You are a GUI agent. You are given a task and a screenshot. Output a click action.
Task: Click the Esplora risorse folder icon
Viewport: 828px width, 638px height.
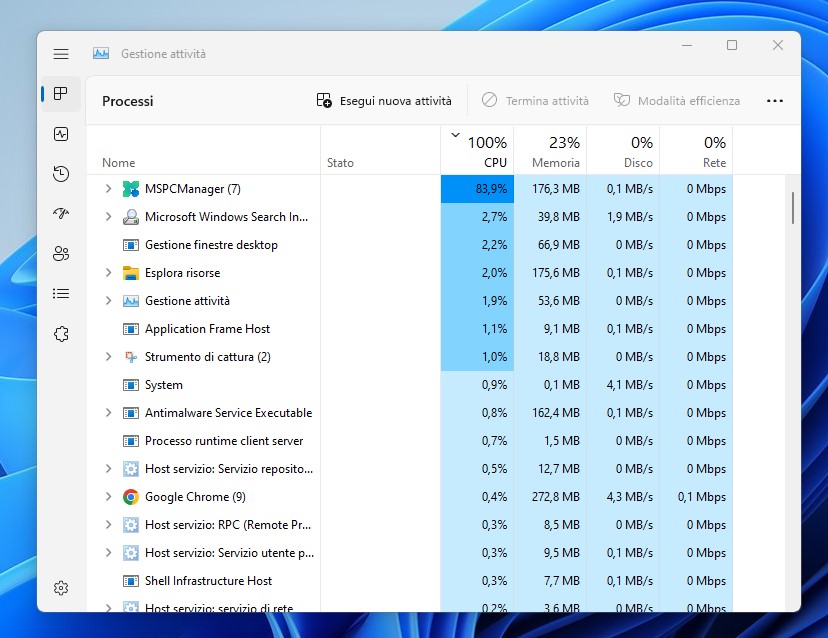coord(130,273)
